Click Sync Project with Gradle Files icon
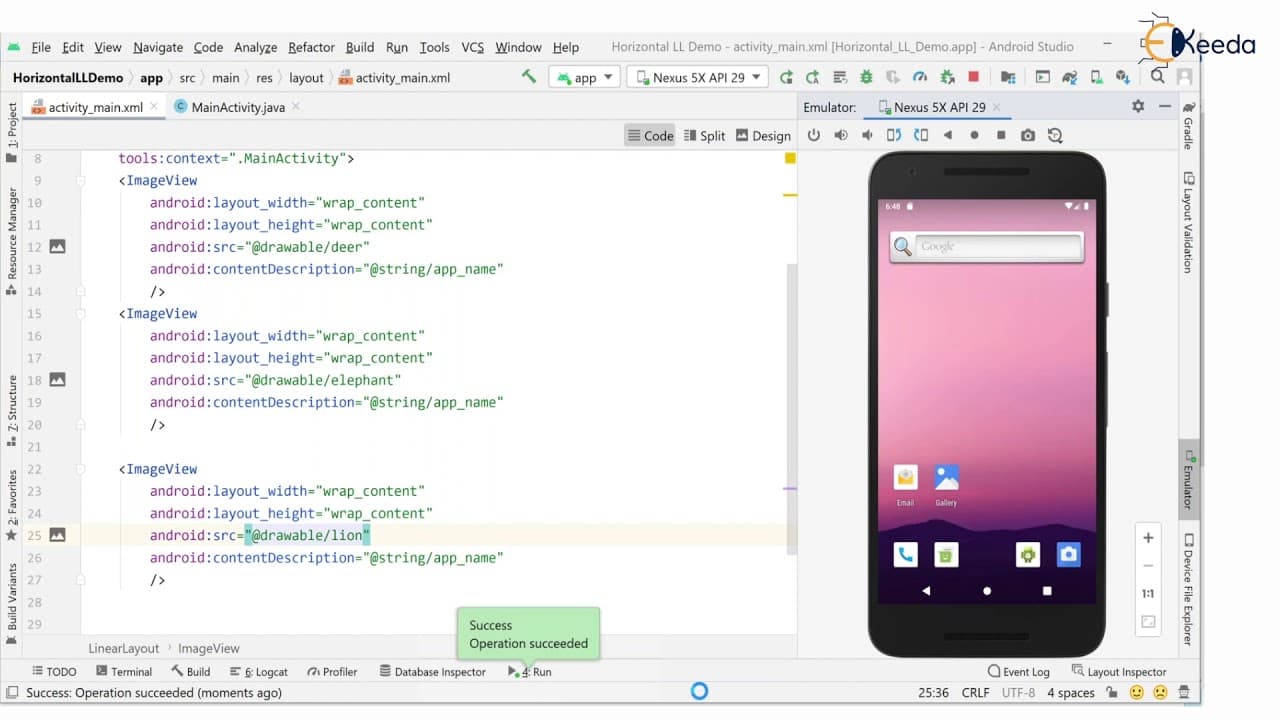This screenshot has height=720, width=1280. (x=1069, y=77)
